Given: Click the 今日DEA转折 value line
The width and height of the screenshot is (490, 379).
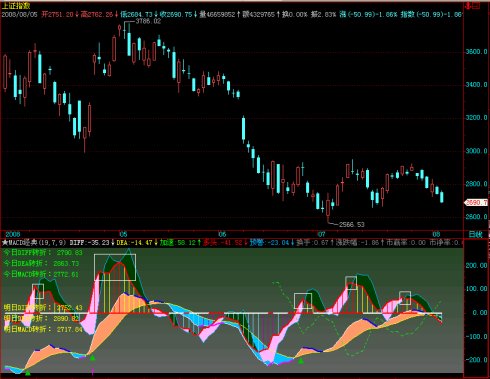Looking at the screenshot, I should pos(41,263).
